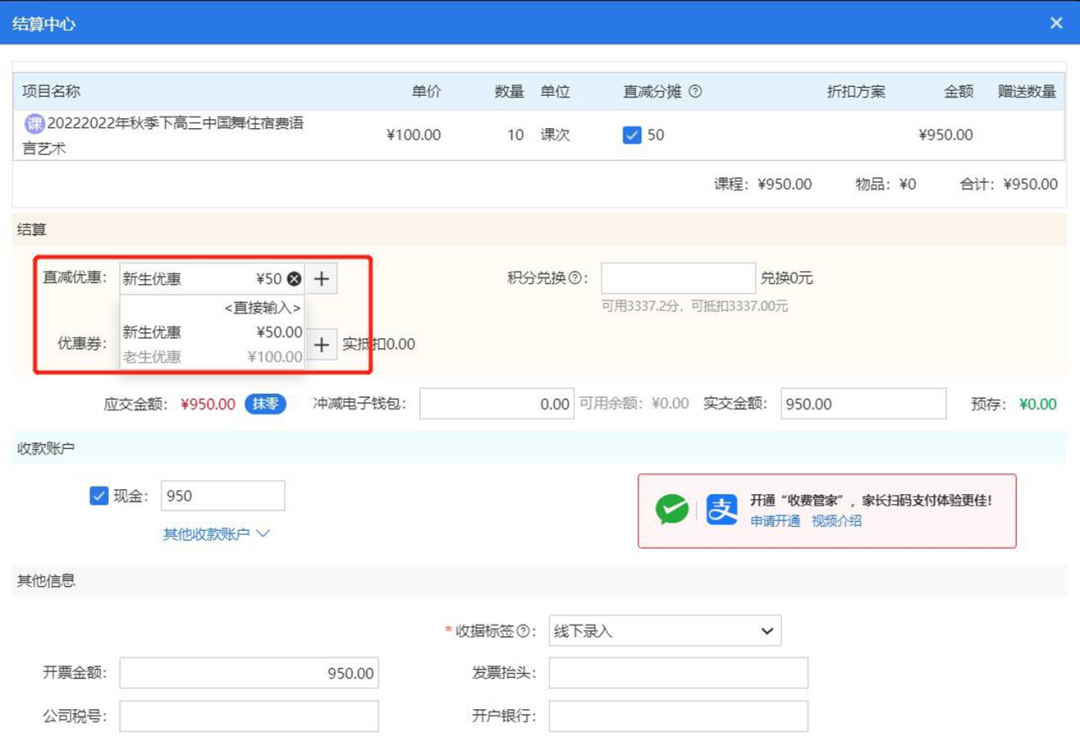Click the Alipay blue icon
The width and height of the screenshot is (1080, 737).
pos(721,510)
